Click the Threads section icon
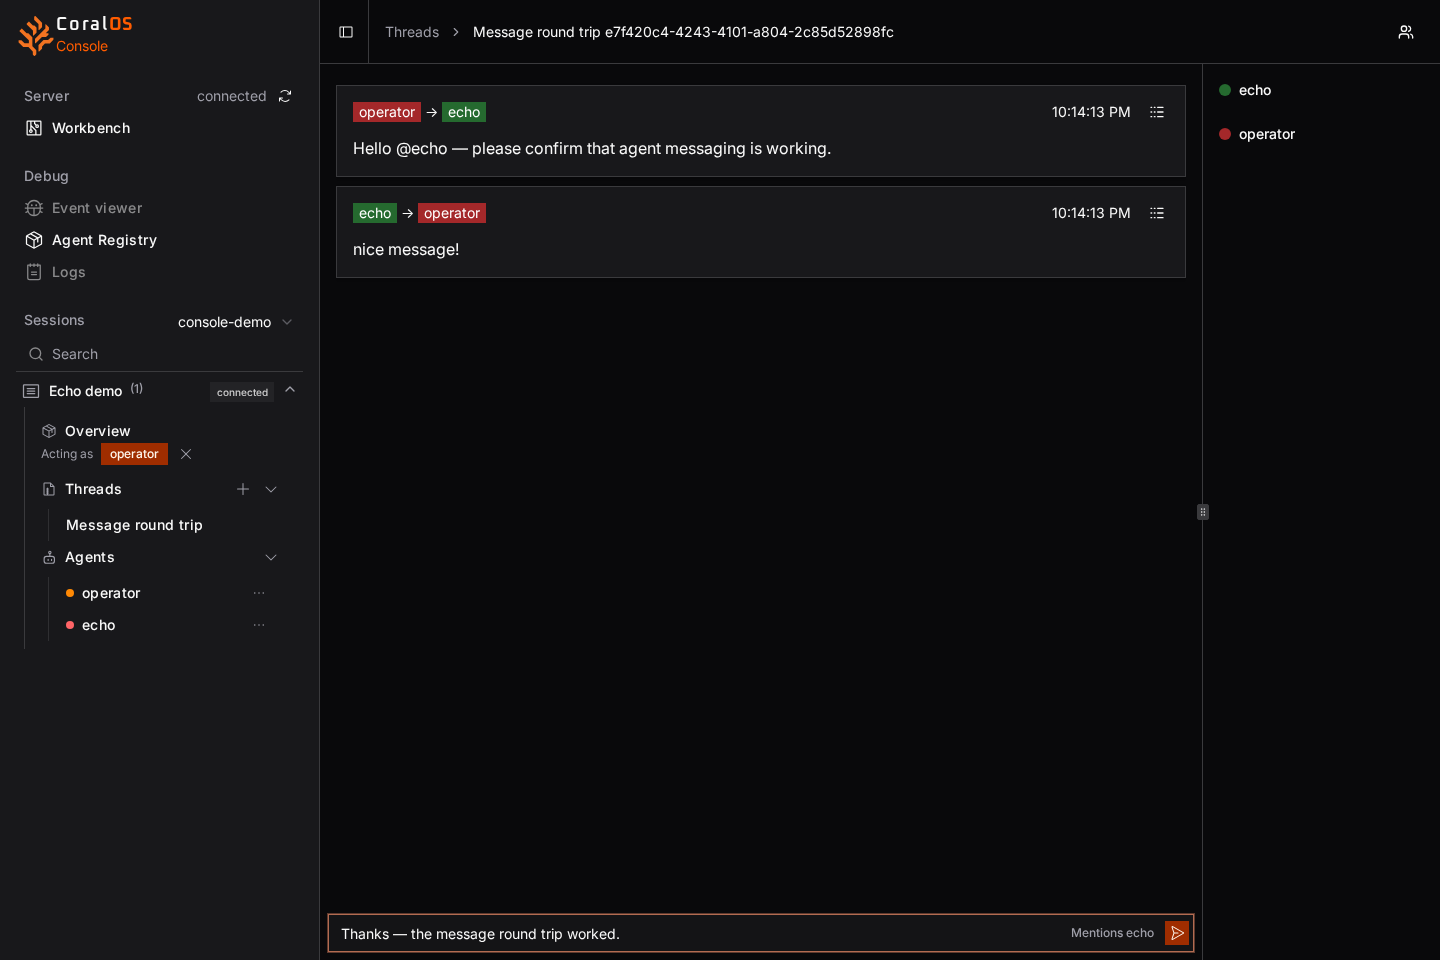The height and width of the screenshot is (960, 1440). pos(49,489)
